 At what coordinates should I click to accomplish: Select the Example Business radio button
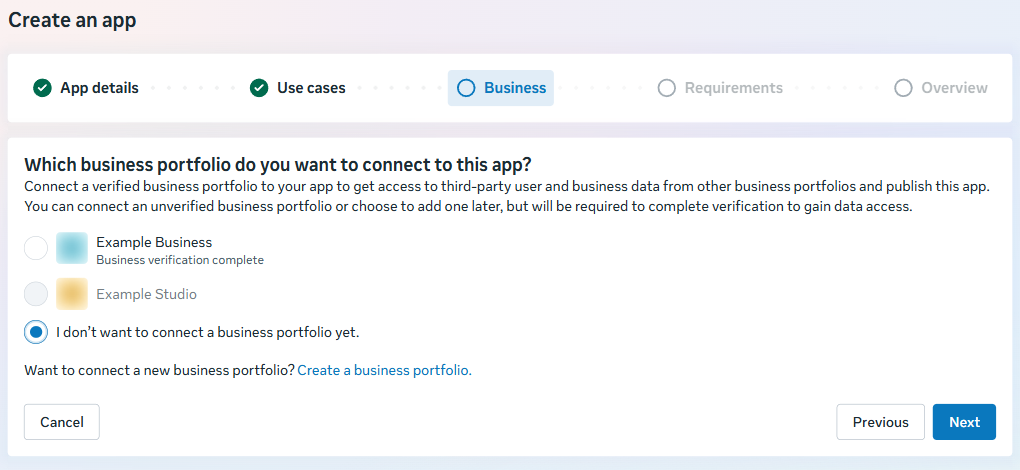click(x=36, y=248)
